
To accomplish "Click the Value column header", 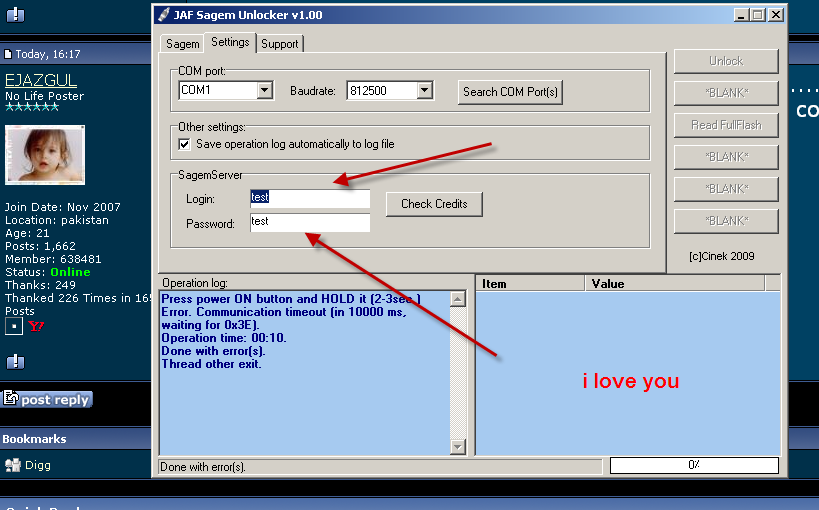I will [675, 284].
